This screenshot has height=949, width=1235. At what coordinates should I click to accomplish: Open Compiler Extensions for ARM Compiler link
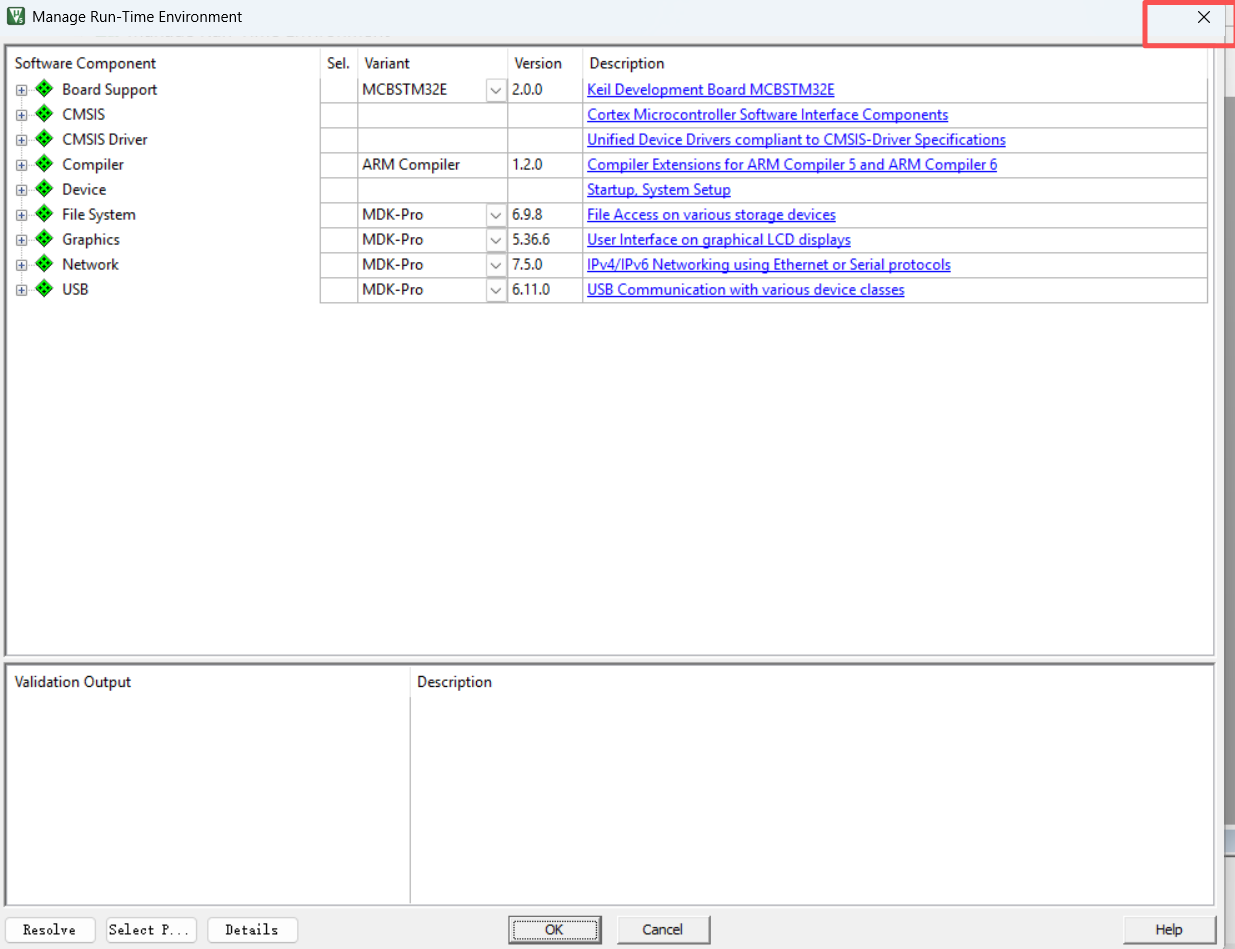point(792,165)
